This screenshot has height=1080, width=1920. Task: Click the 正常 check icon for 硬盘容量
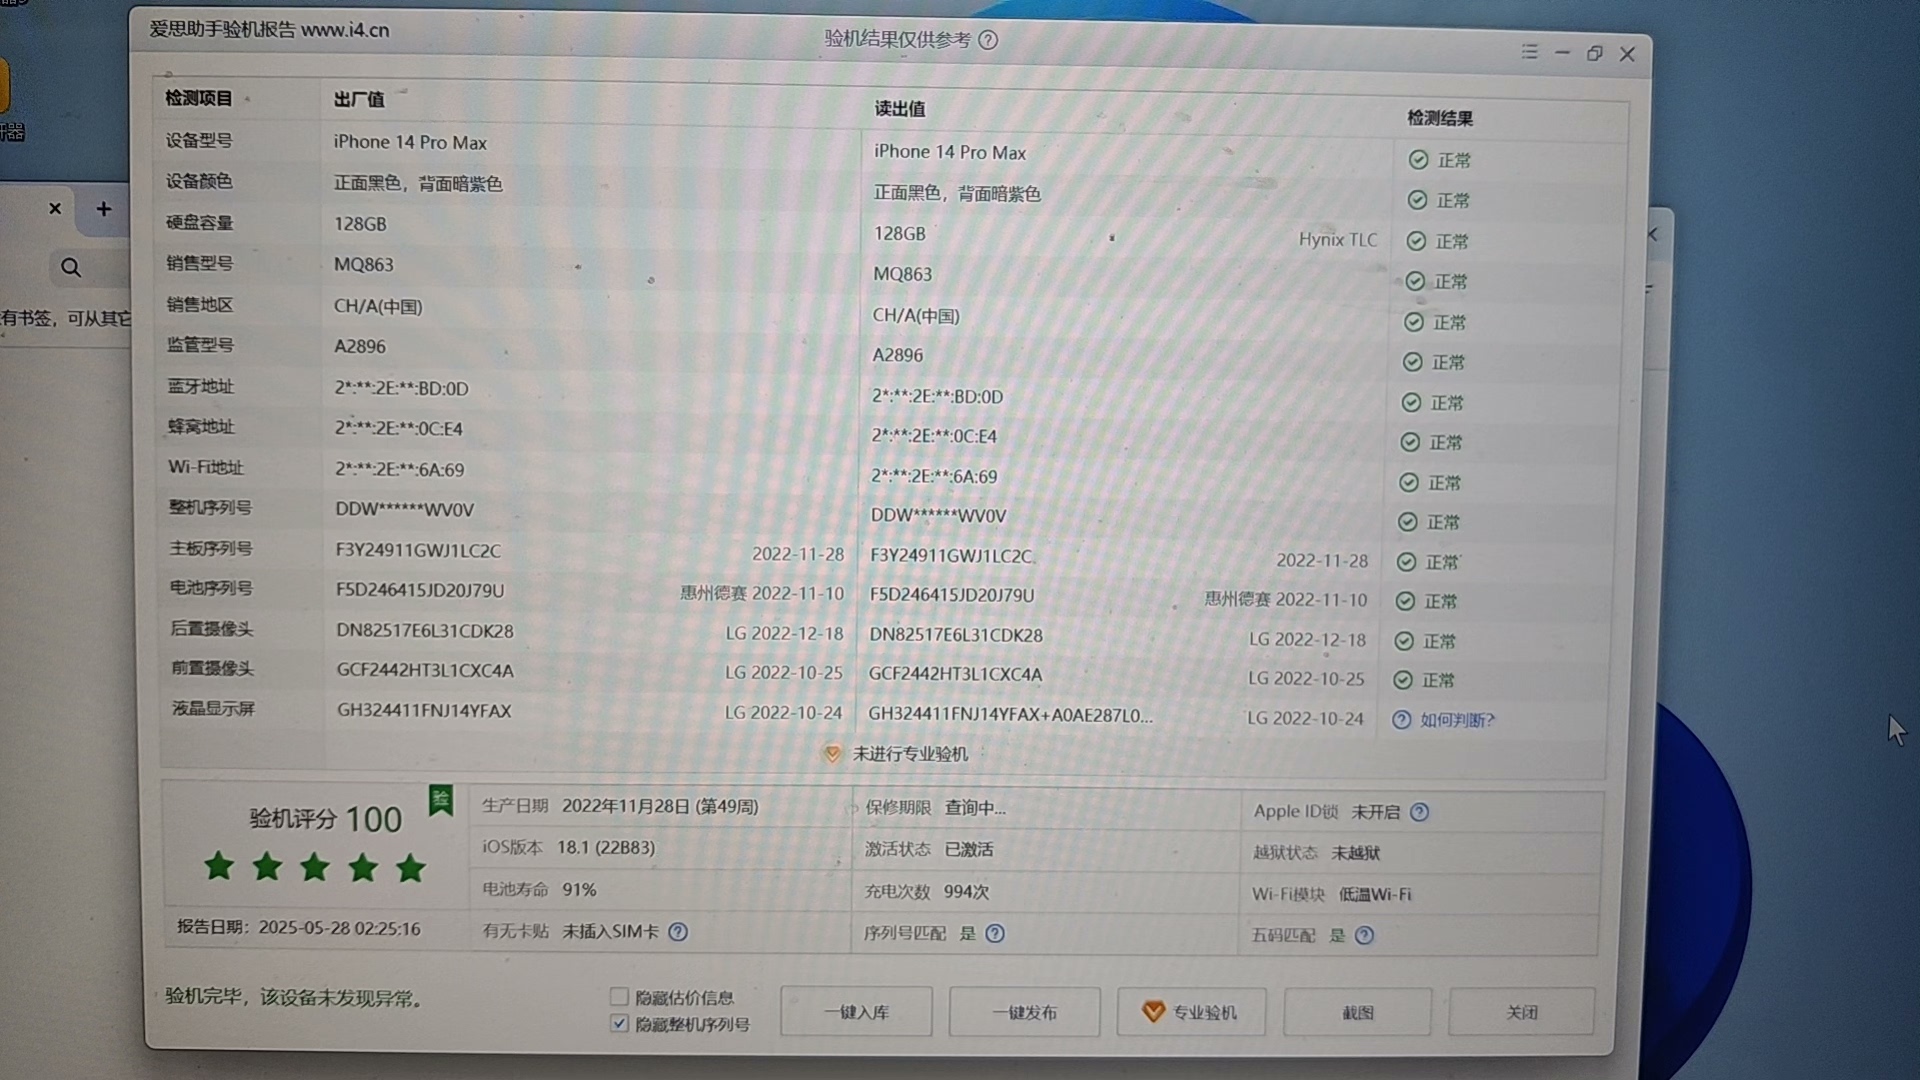(1416, 241)
